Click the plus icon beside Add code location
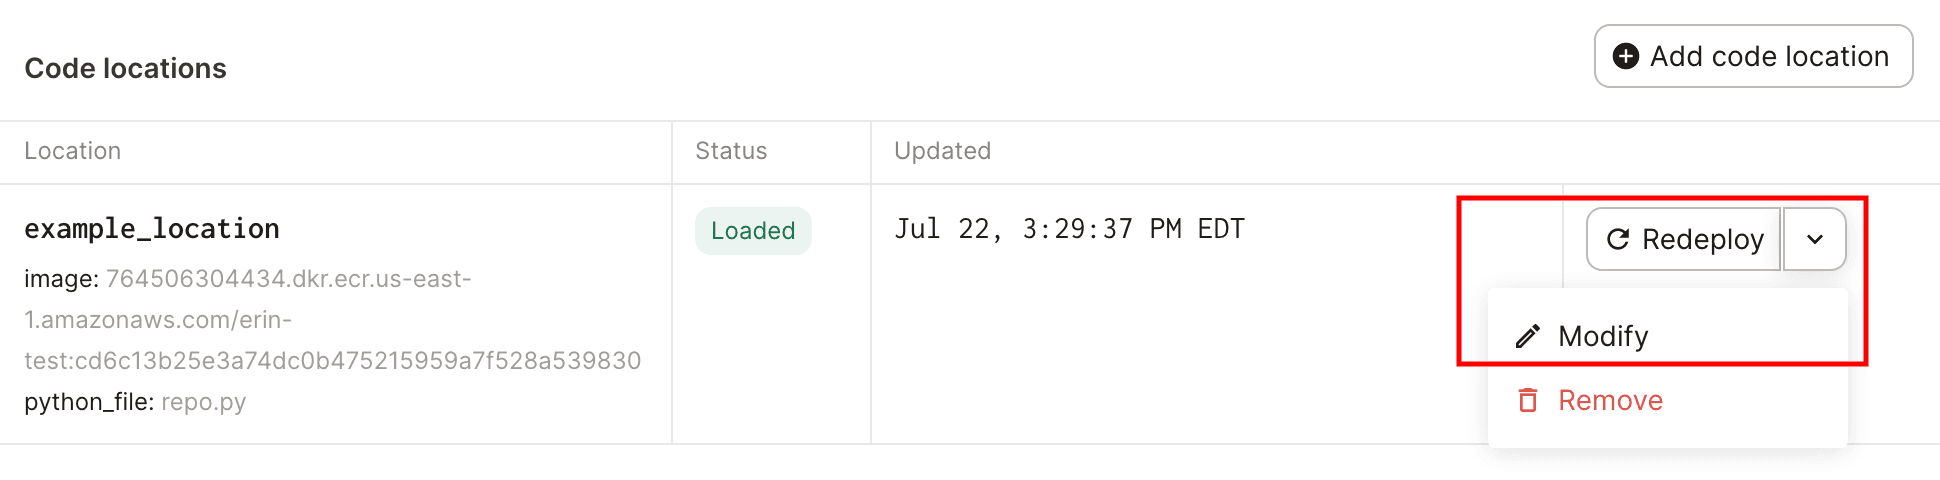Screen dimensions: 1940x480 click(x=1626, y=57)
